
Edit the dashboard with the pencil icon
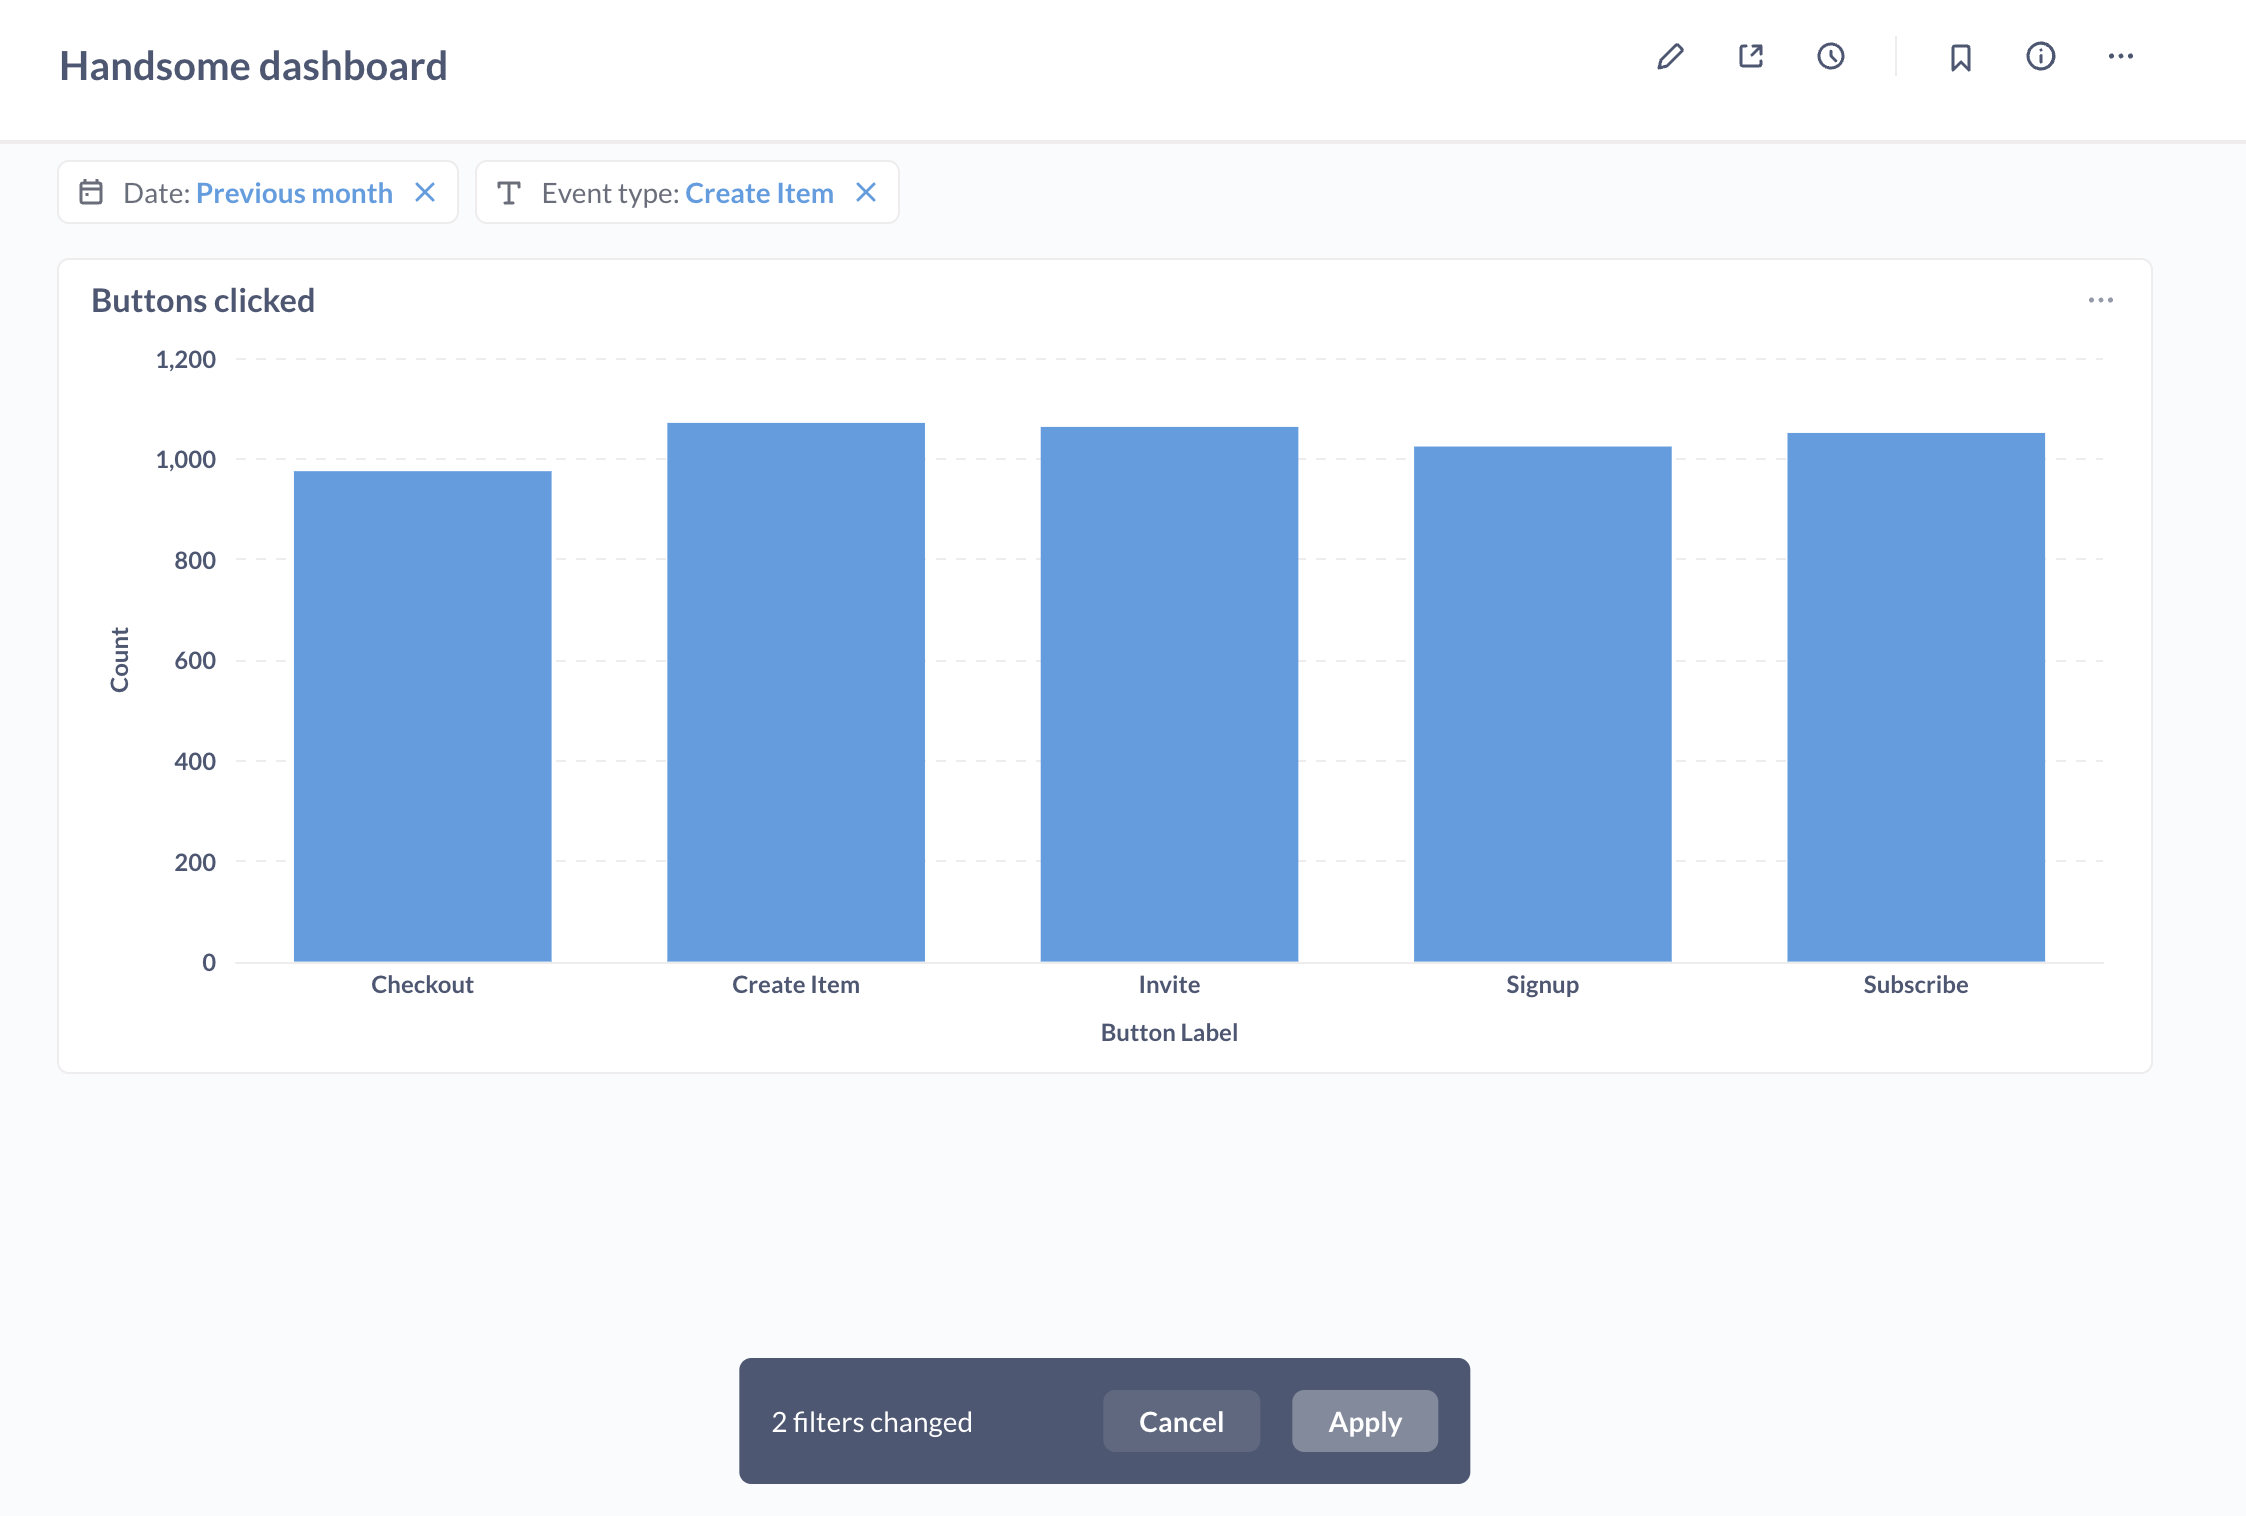click(x=1670, y=57)
